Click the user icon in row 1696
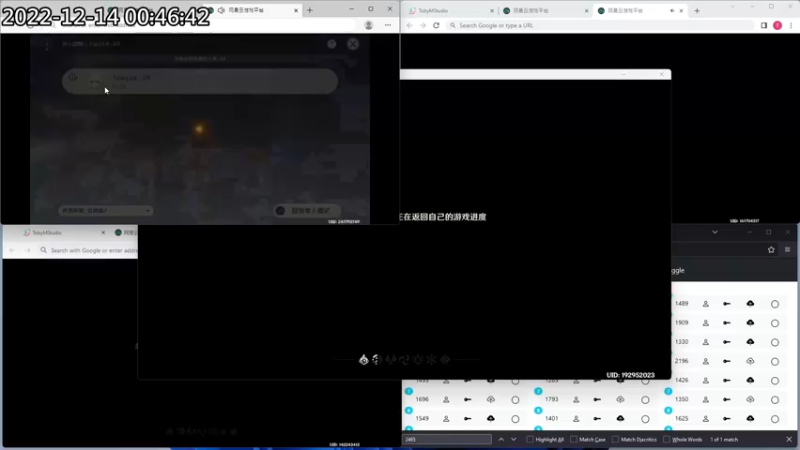Viewport: 800px width, 450px height. click(446, 399)
